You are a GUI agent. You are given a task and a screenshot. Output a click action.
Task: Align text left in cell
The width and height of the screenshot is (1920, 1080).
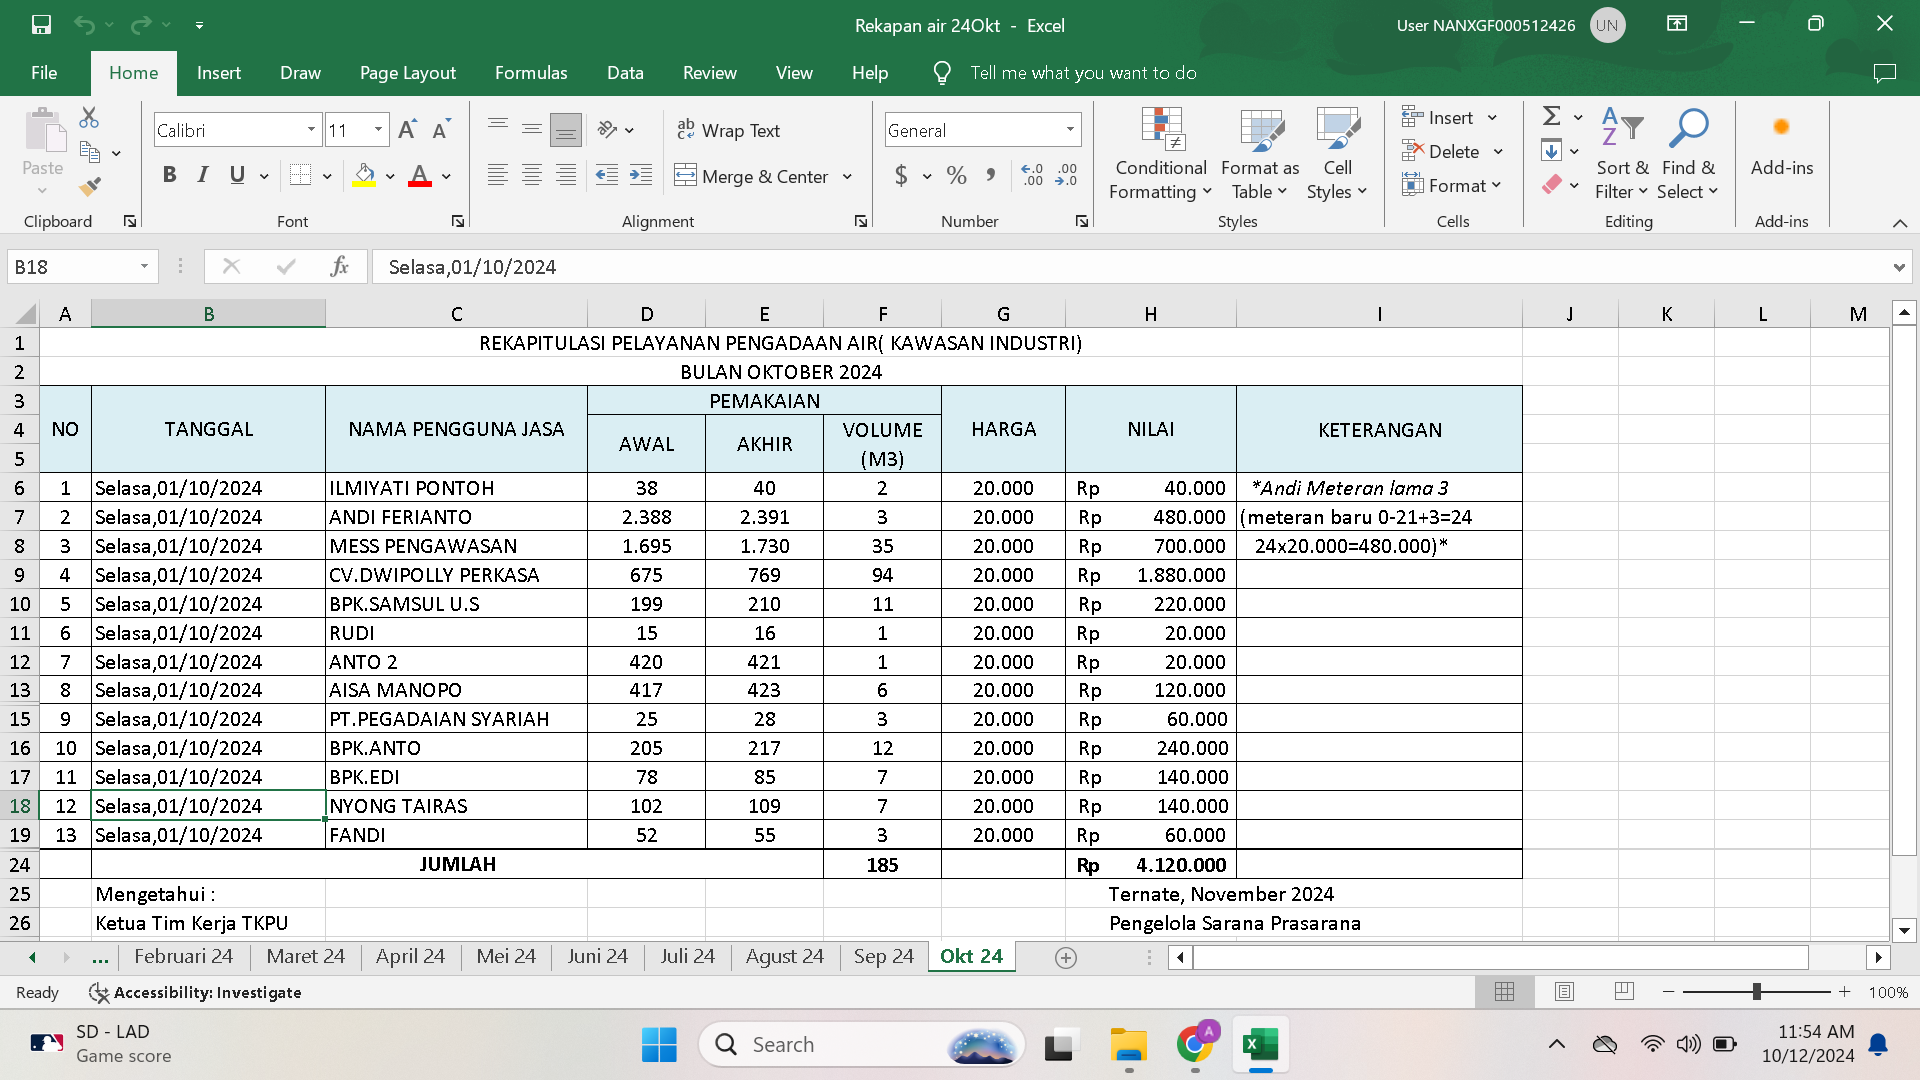point(497,176)
